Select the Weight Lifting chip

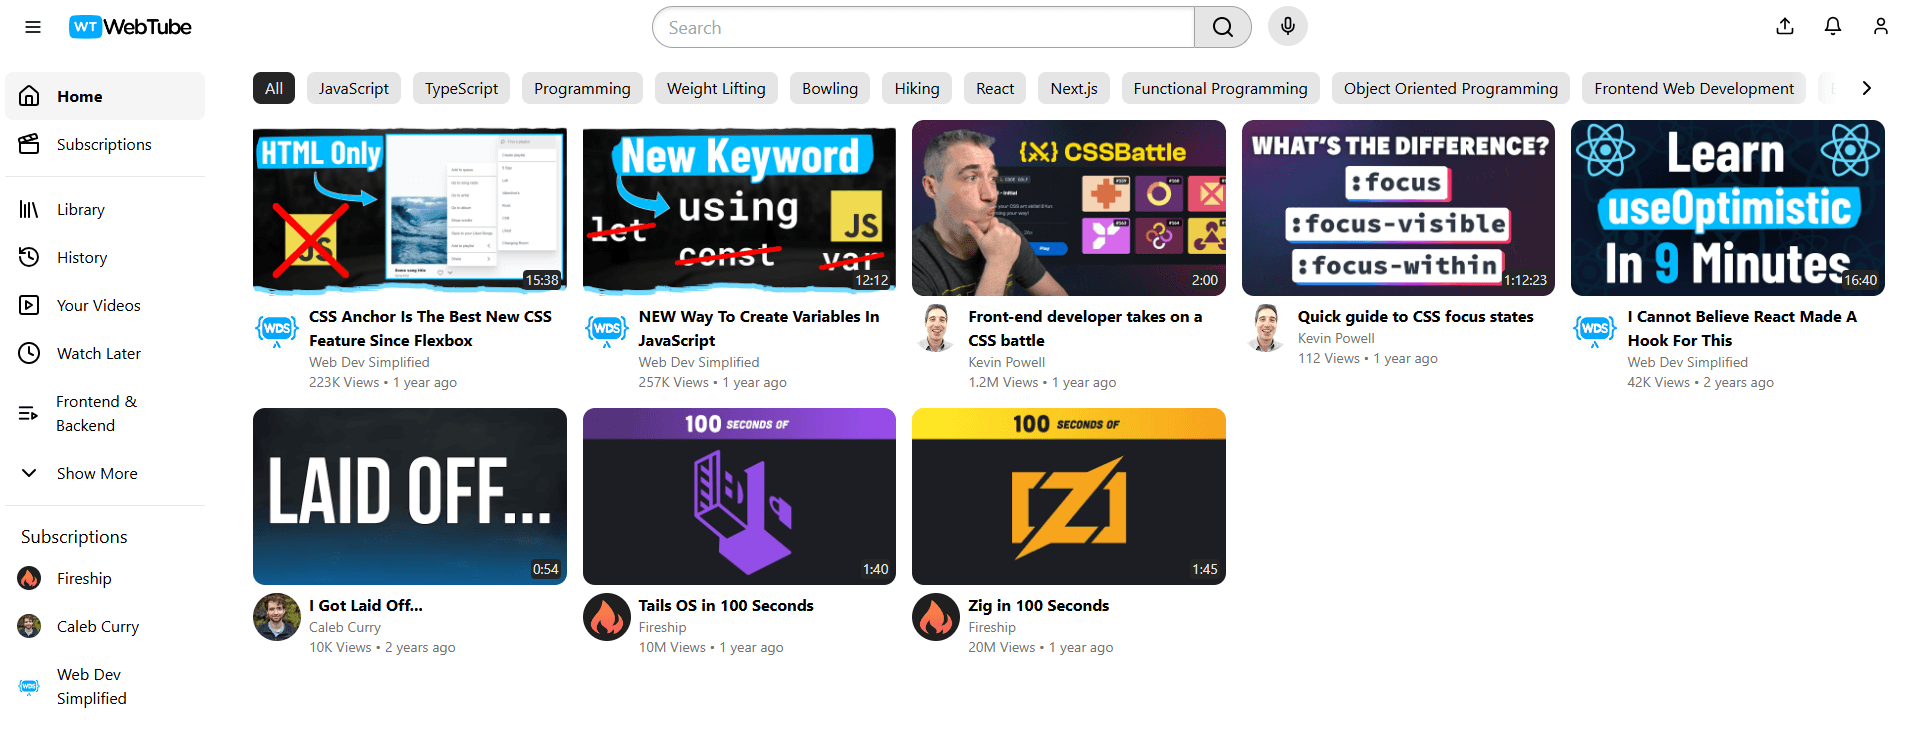coord(716,88)
